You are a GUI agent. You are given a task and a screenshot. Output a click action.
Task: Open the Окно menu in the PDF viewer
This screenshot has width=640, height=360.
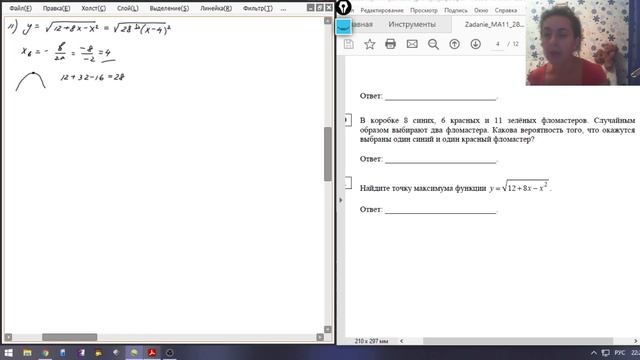481,10
